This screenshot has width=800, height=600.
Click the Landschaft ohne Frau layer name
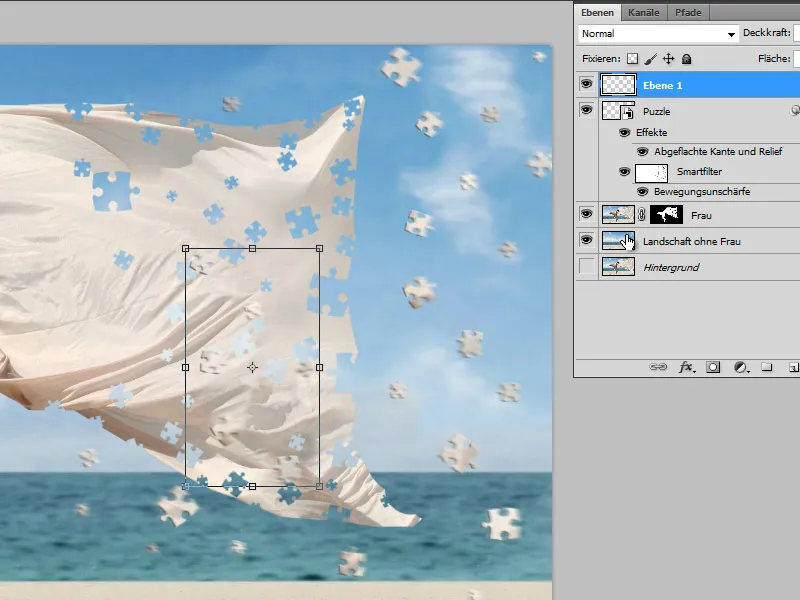coord(691,241)
